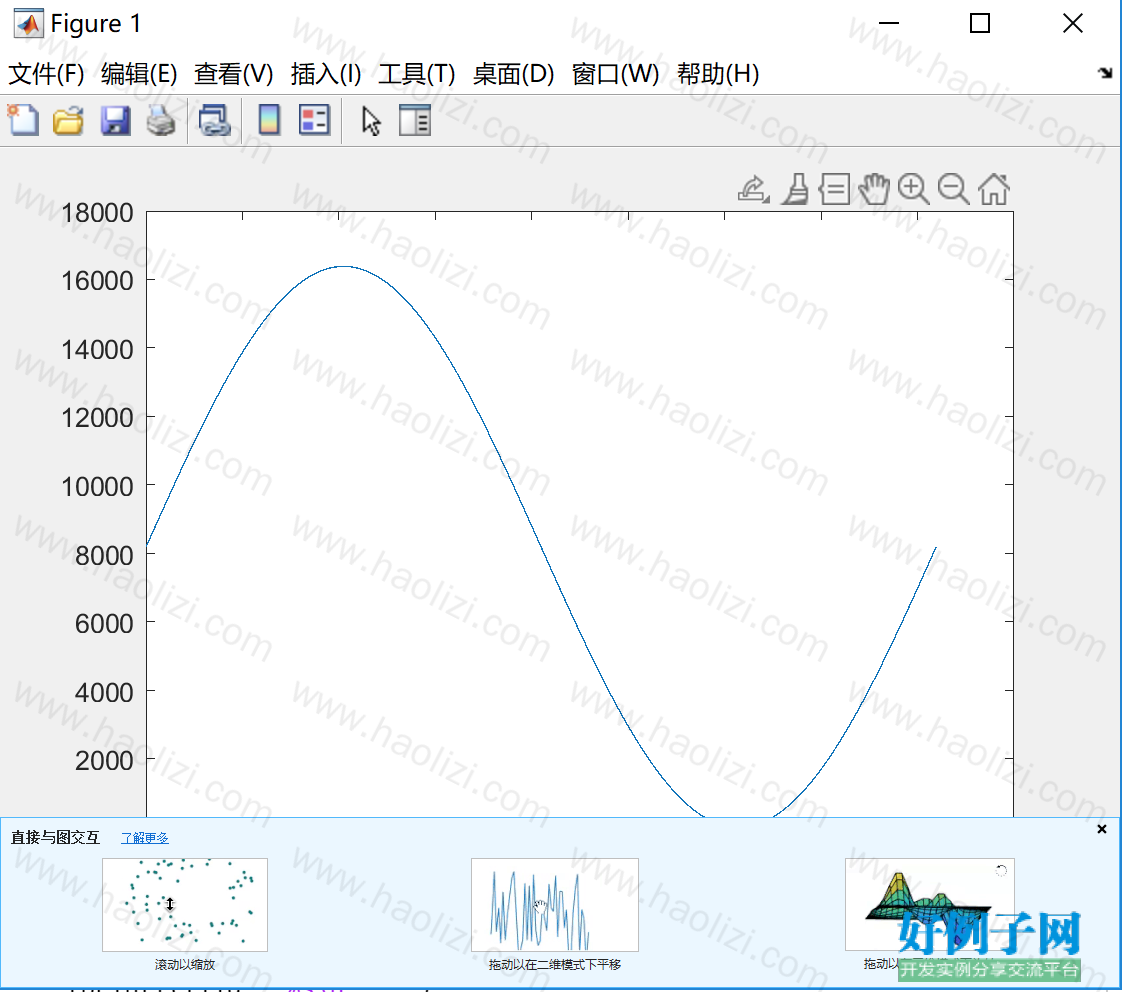Image resolution: width=1122 pixels, height=992 pixels.
Task: Activate the zoom out magnifier
Action: tap(954, 190)
